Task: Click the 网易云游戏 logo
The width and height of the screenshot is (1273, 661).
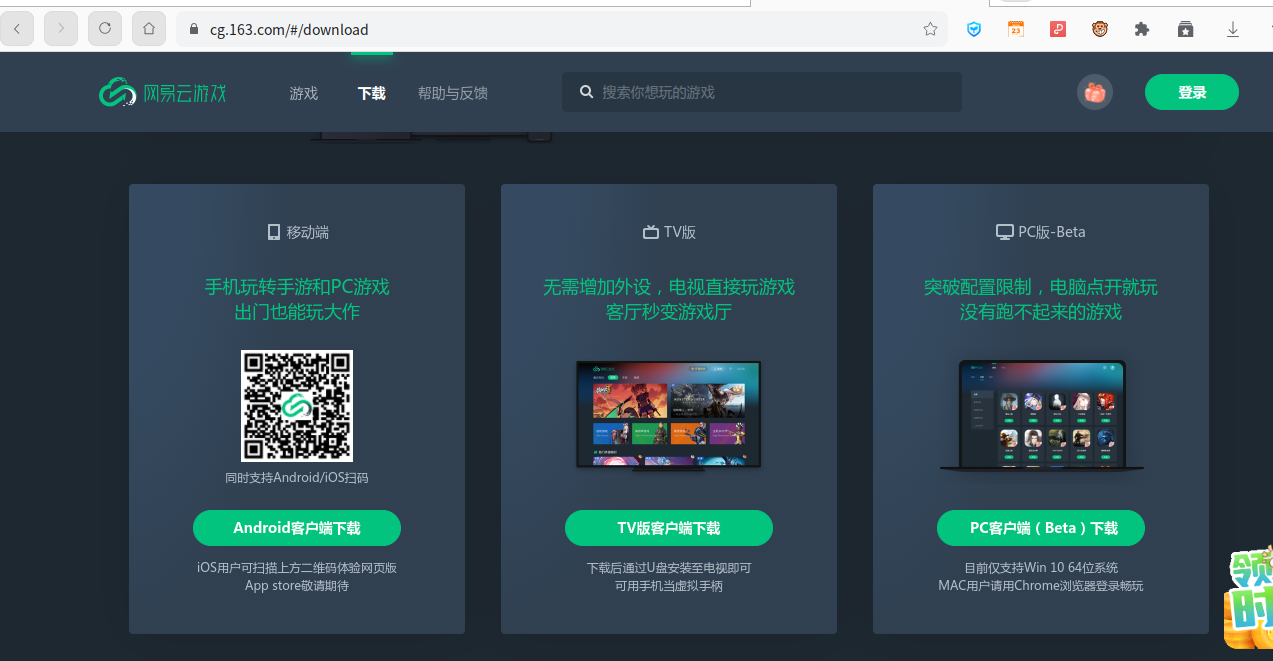Action: [x=162, y=91]
